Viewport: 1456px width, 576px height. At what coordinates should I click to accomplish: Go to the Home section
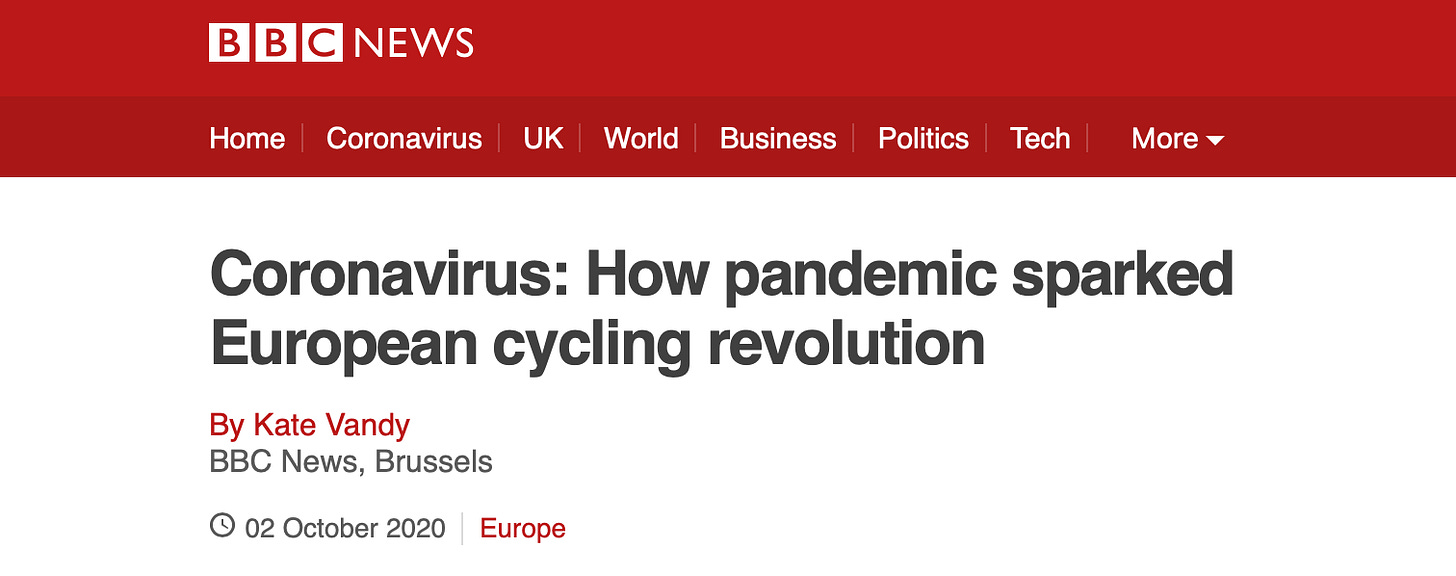pos(247,138)
